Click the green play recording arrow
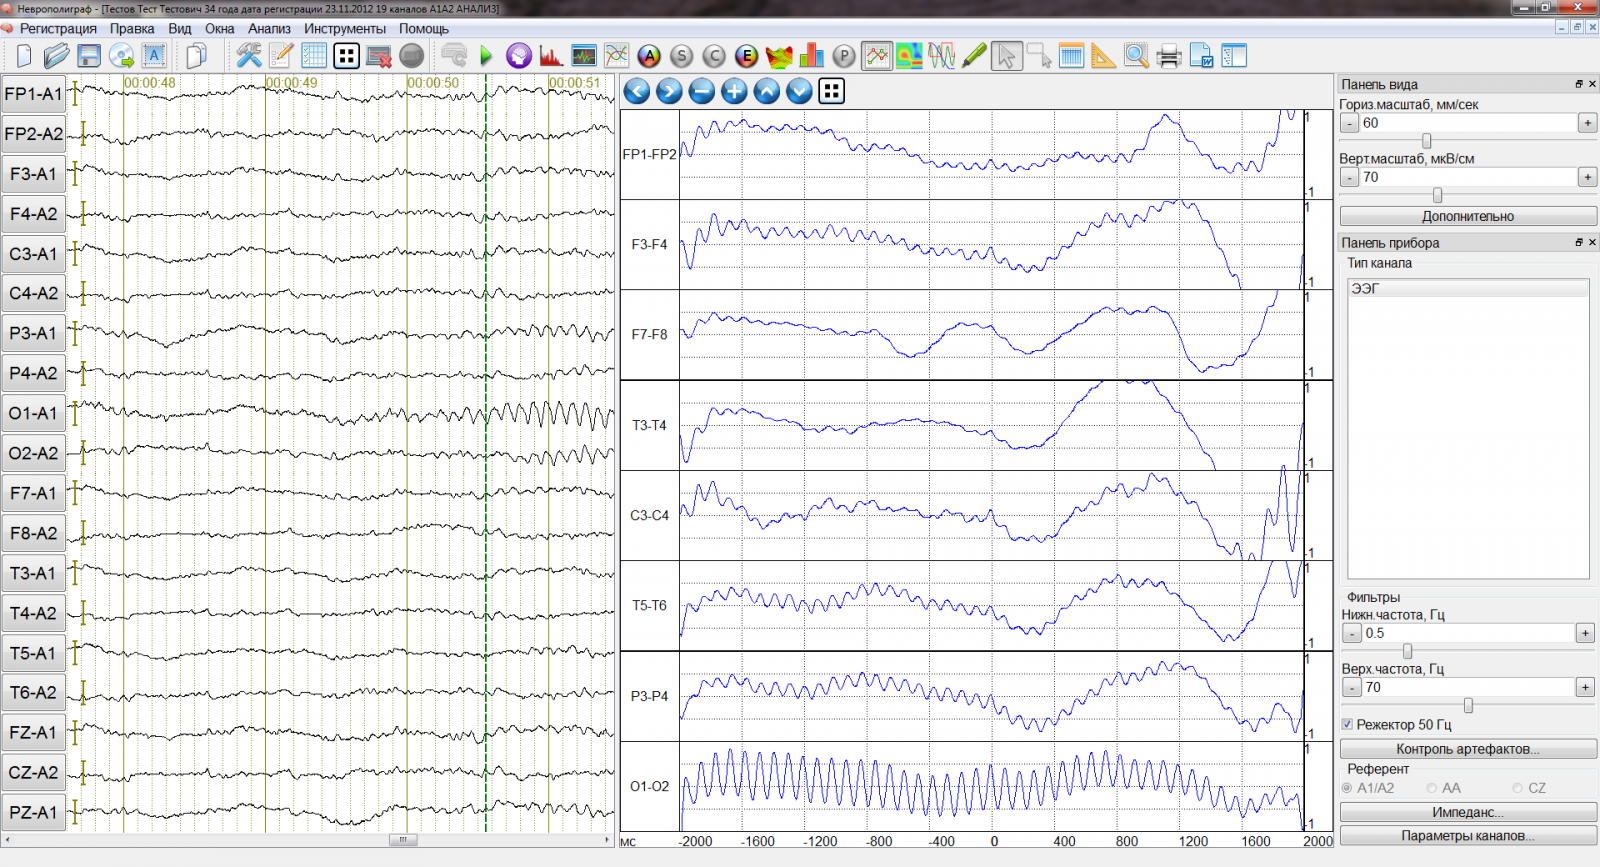 [x=486, y=56]
